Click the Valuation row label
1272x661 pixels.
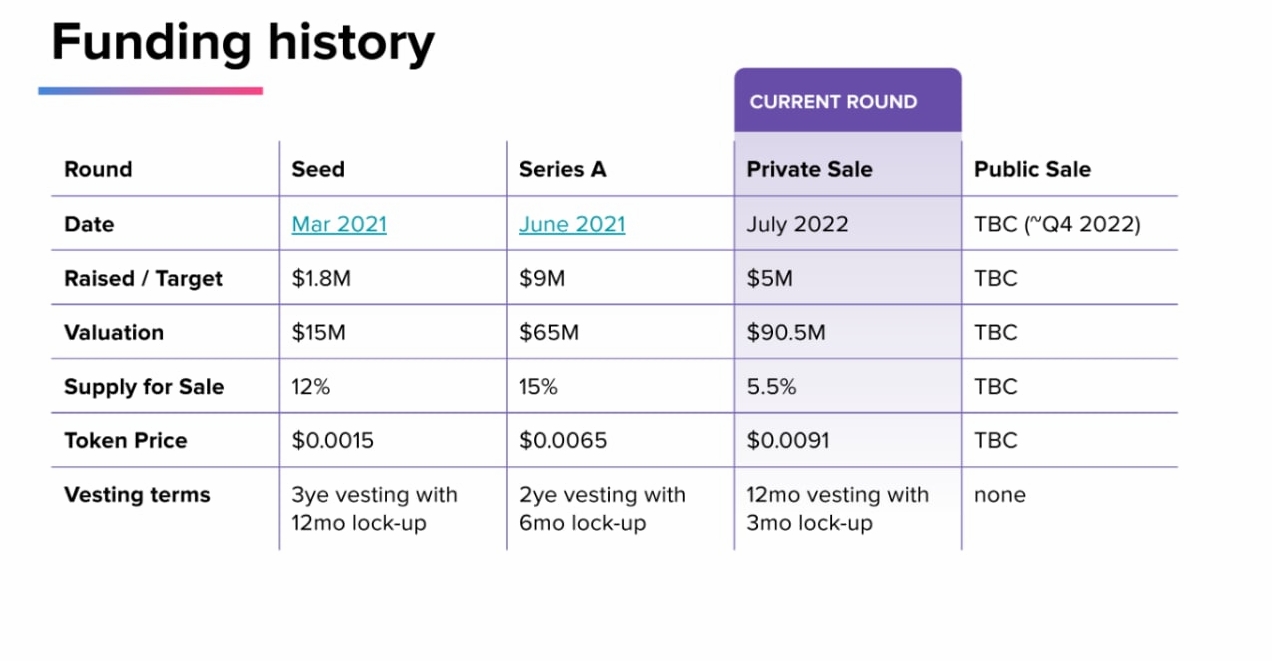(114, 333)
